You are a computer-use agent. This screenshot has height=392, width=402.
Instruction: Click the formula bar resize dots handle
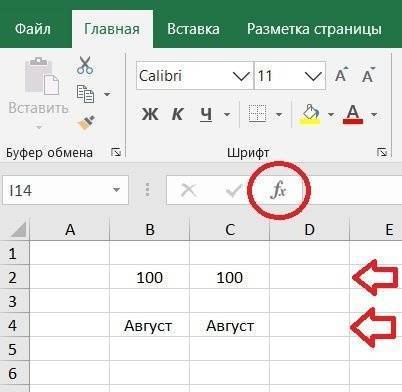(148, 190)
